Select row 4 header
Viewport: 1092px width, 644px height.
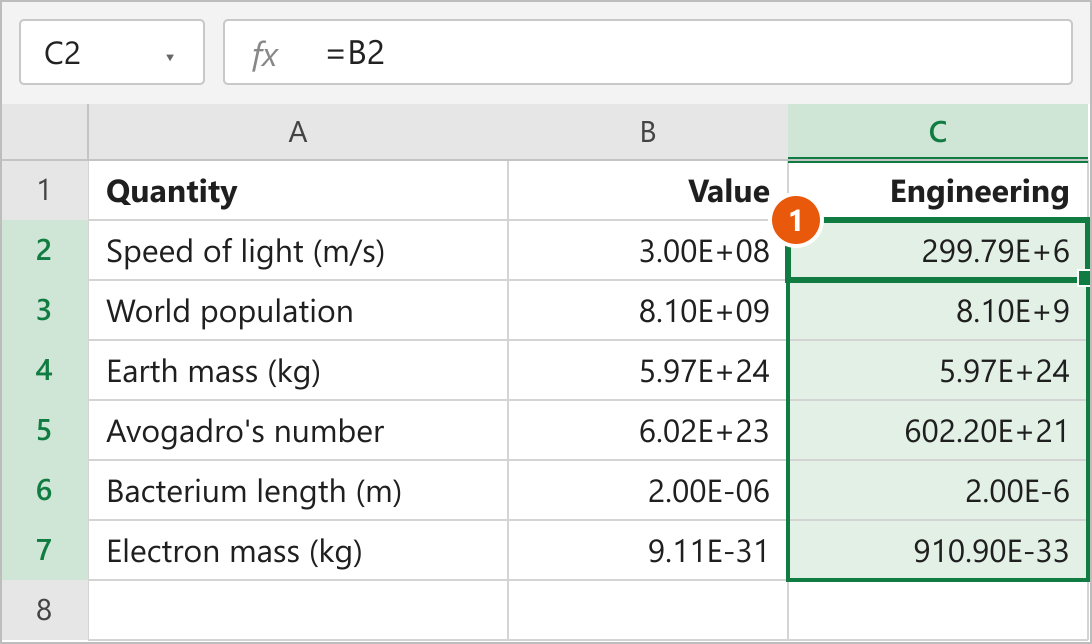(45, 370)
